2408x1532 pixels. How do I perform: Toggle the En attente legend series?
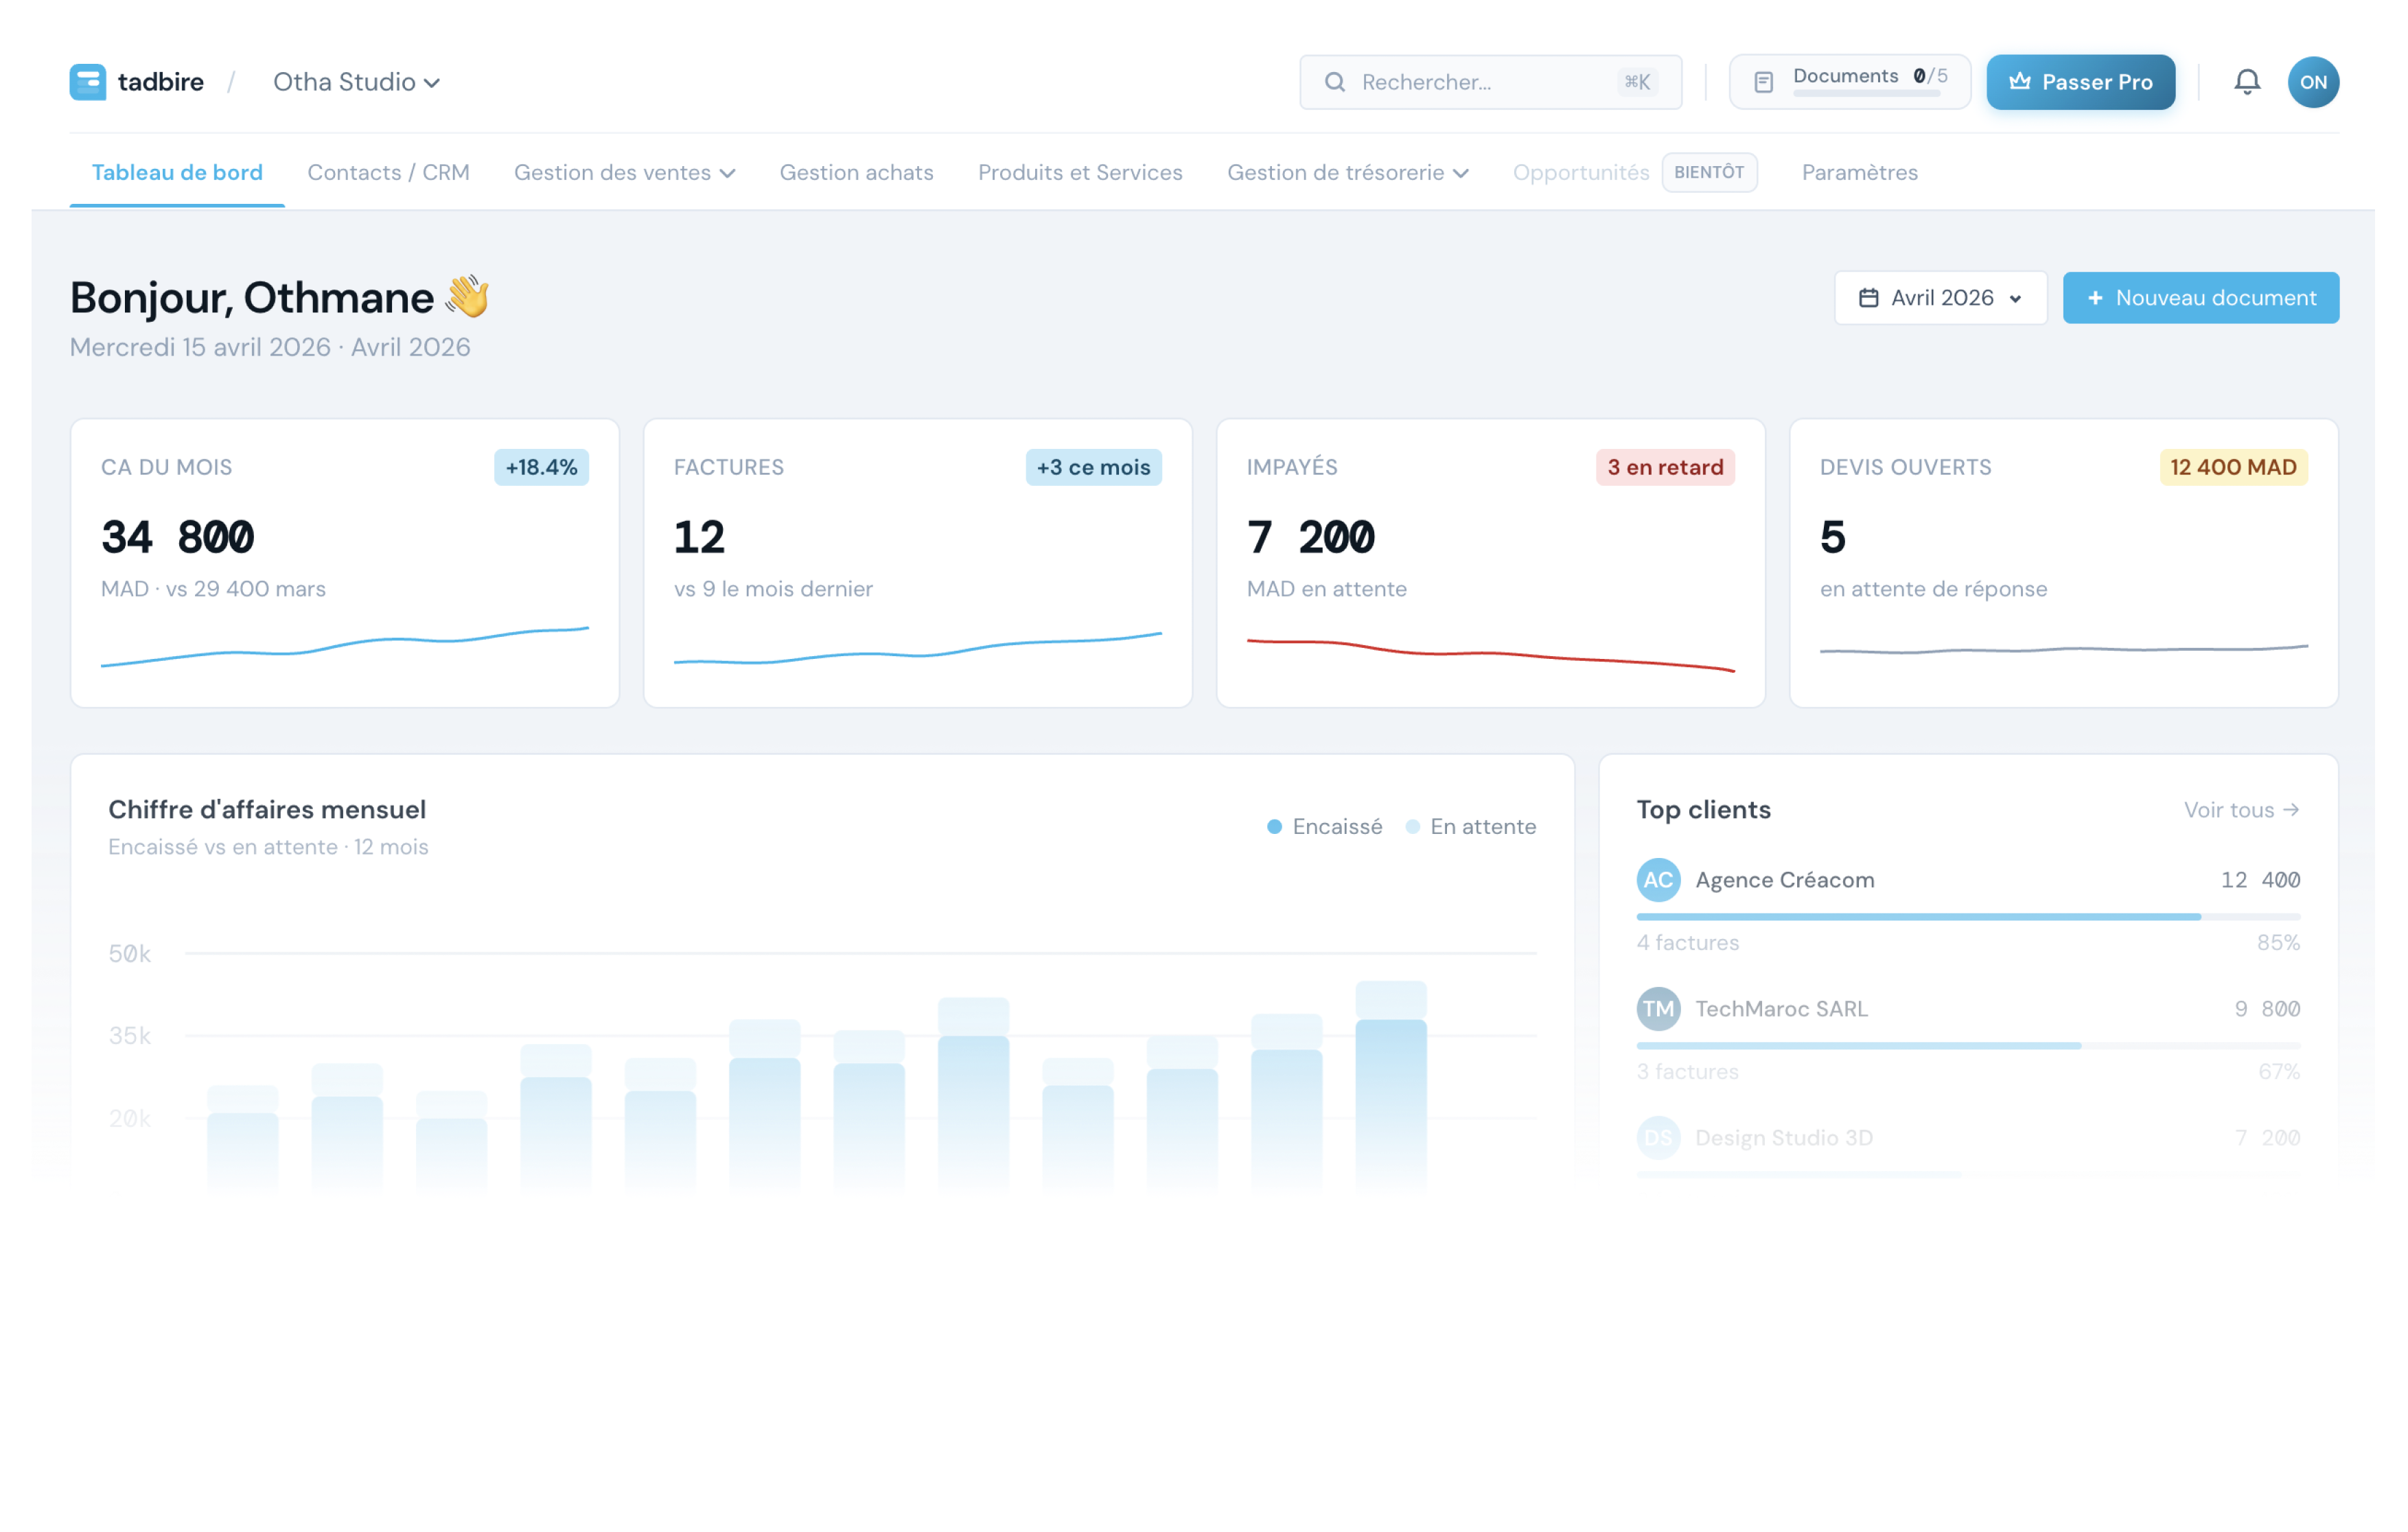1470,827
